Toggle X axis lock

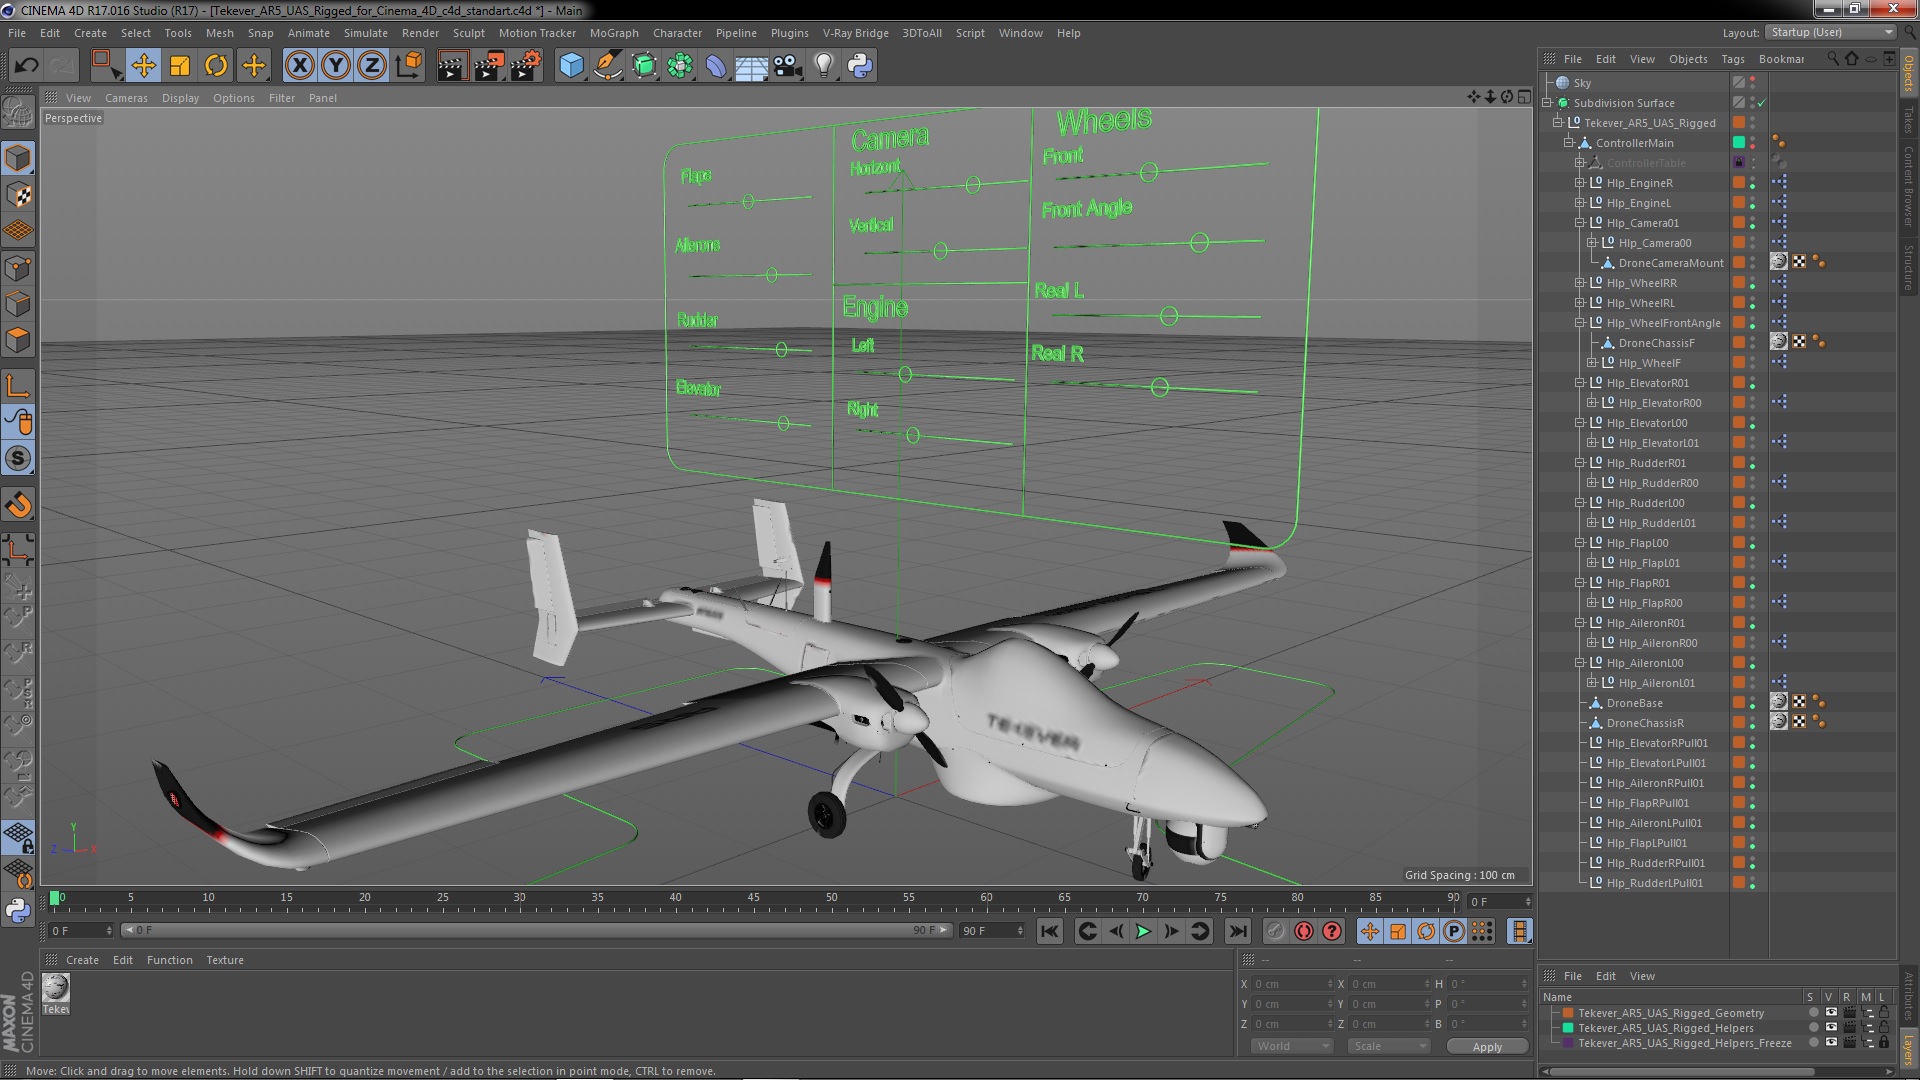299,66
